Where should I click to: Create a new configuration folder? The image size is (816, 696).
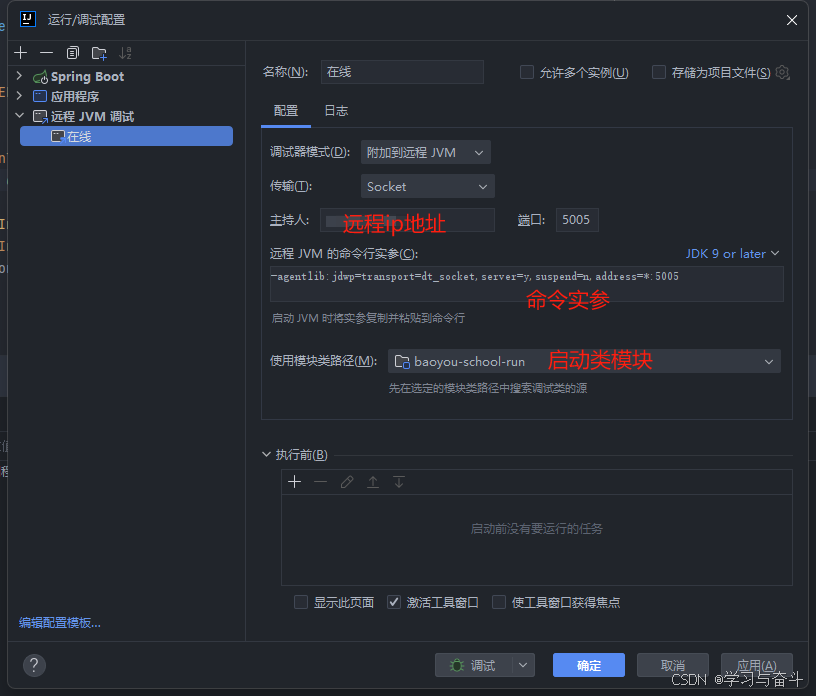(97, 52)
